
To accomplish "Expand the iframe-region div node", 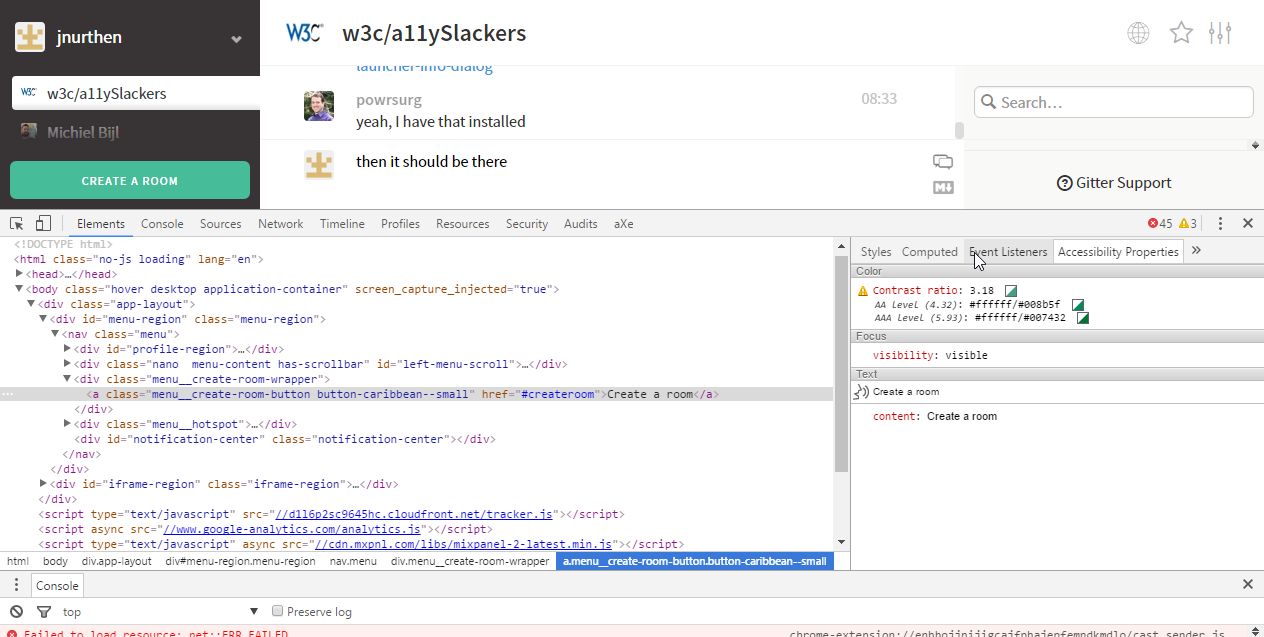I will coord(42,484).
